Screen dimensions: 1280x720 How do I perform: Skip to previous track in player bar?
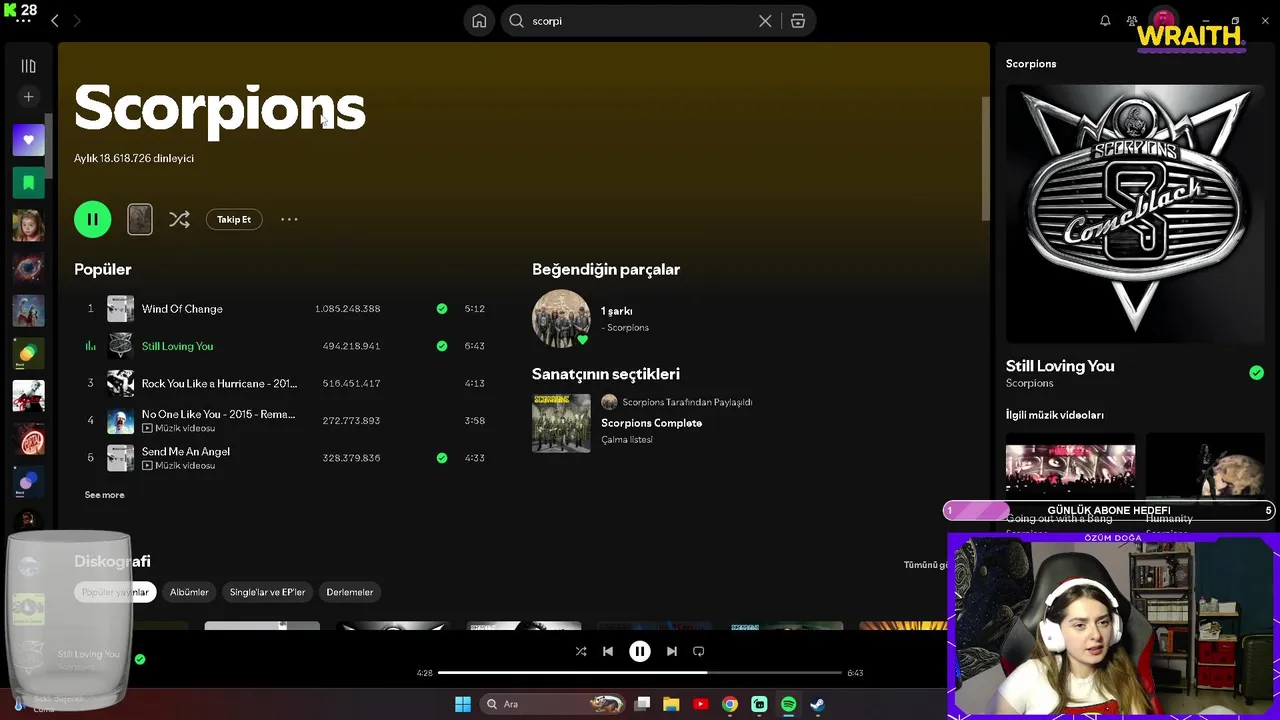[x=608, y=651]
